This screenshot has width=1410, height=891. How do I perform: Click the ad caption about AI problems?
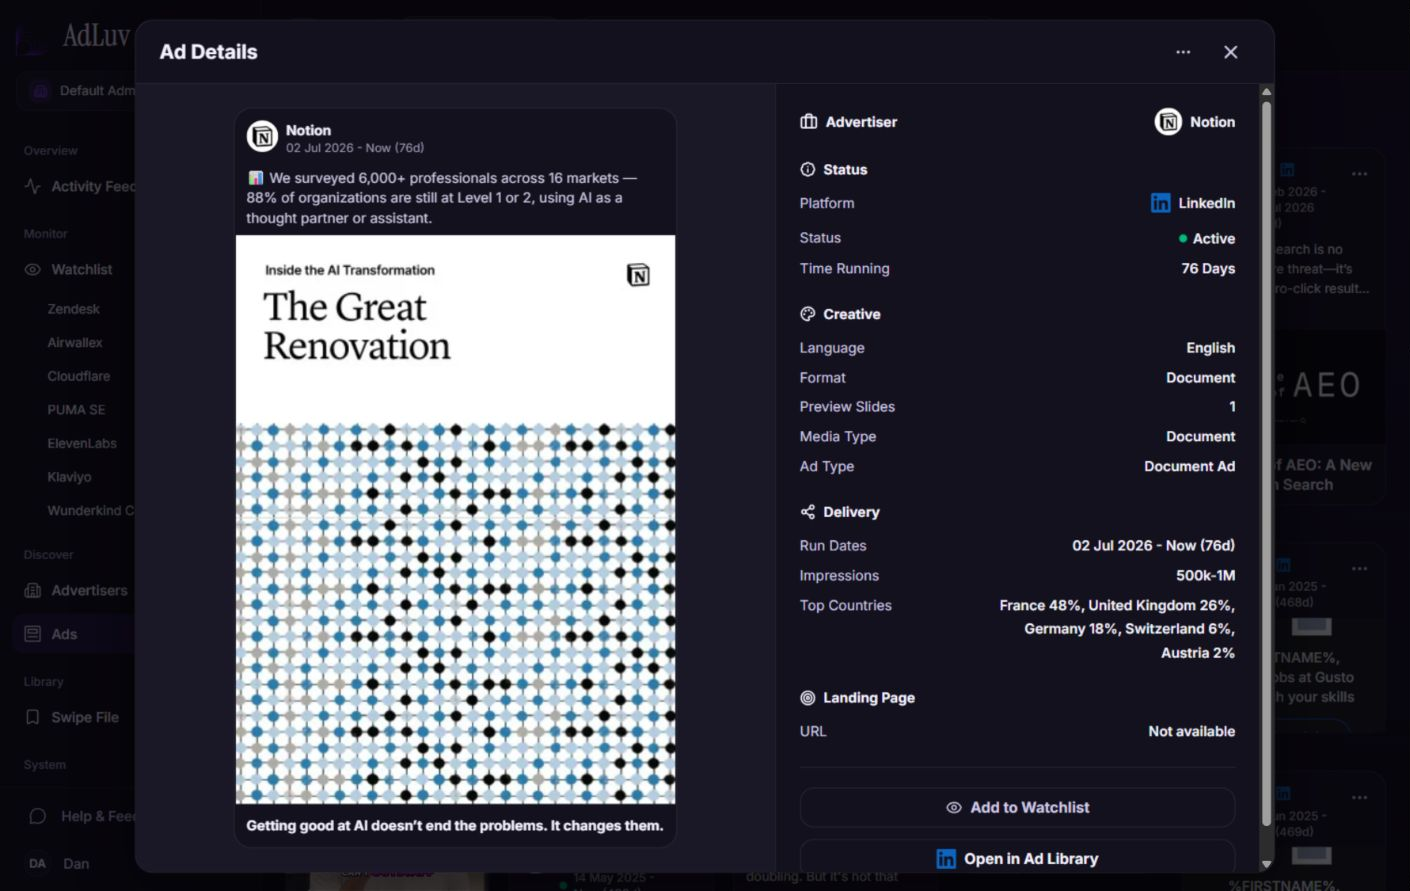pos(455,826)
